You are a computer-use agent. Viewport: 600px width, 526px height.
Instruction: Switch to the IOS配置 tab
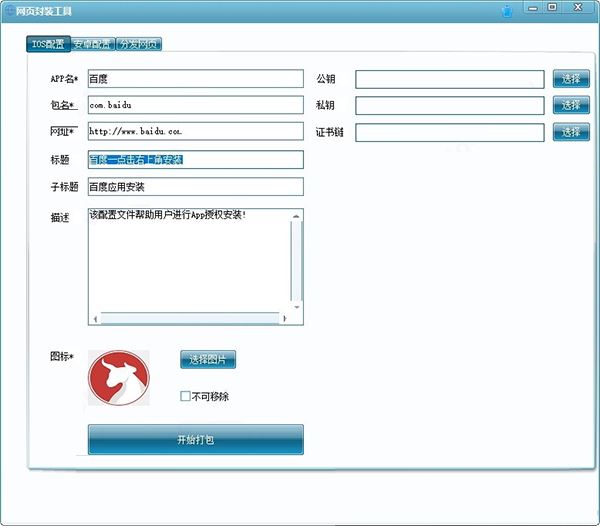point(48,44)
